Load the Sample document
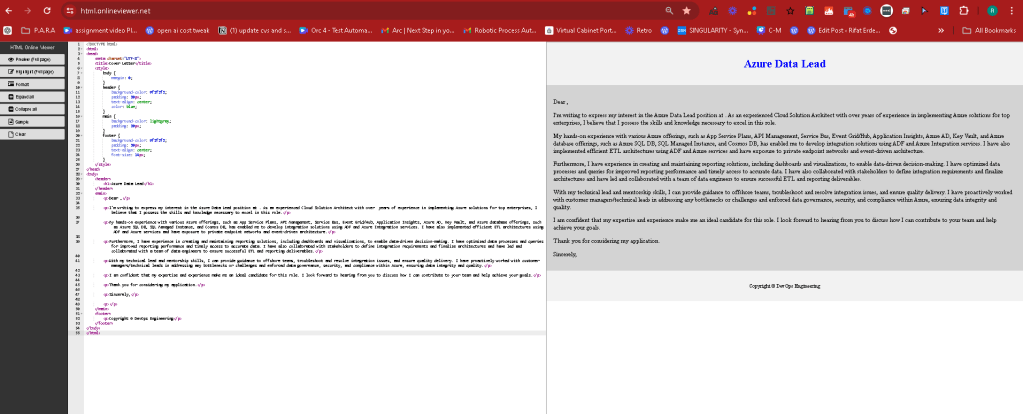1023x414 pixels. pos(33,121)
